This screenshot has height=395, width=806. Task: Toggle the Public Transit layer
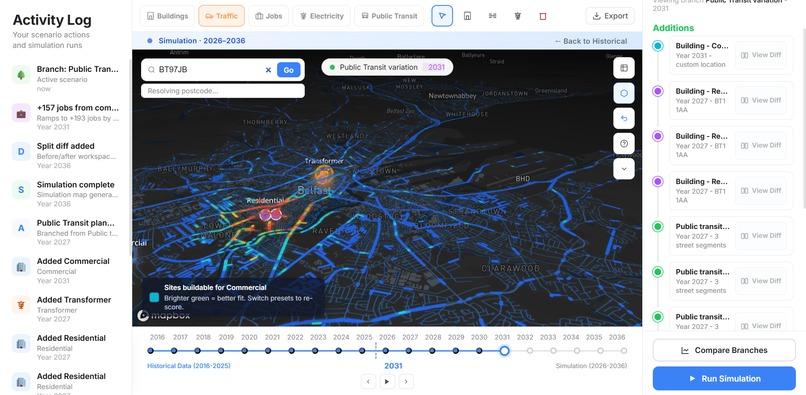389,16
